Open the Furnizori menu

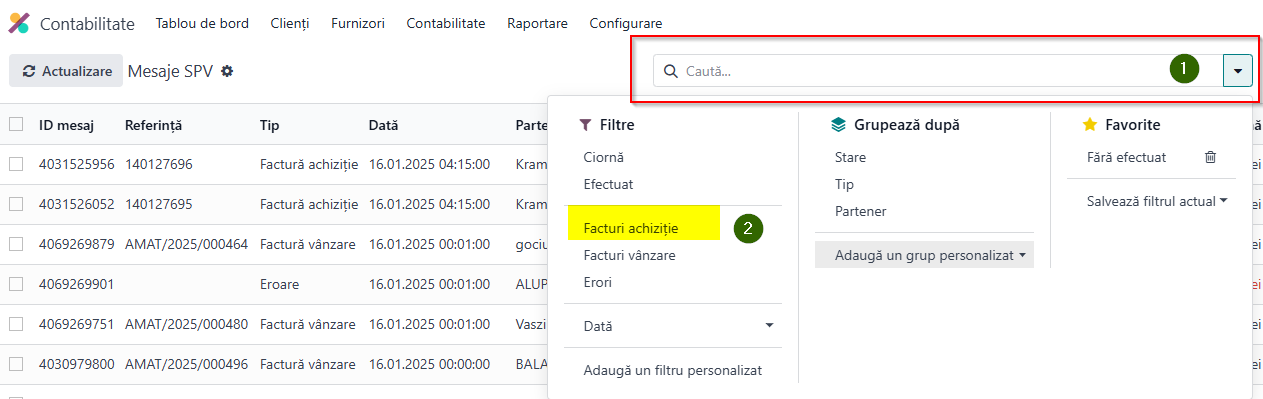pyautogui.click(x=358, y=23)
